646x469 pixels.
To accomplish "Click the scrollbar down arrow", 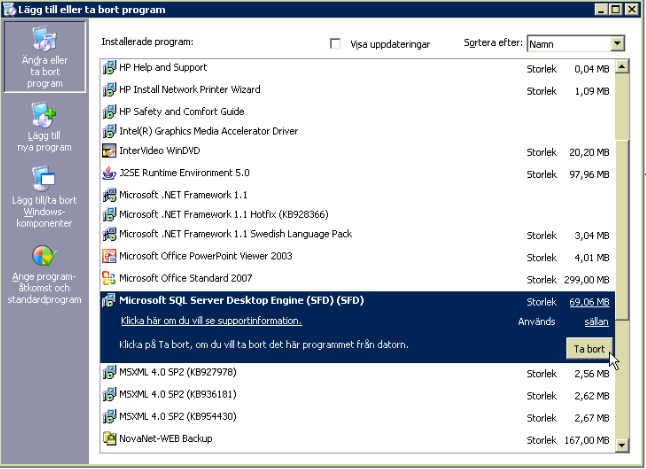I will (622, 445).
